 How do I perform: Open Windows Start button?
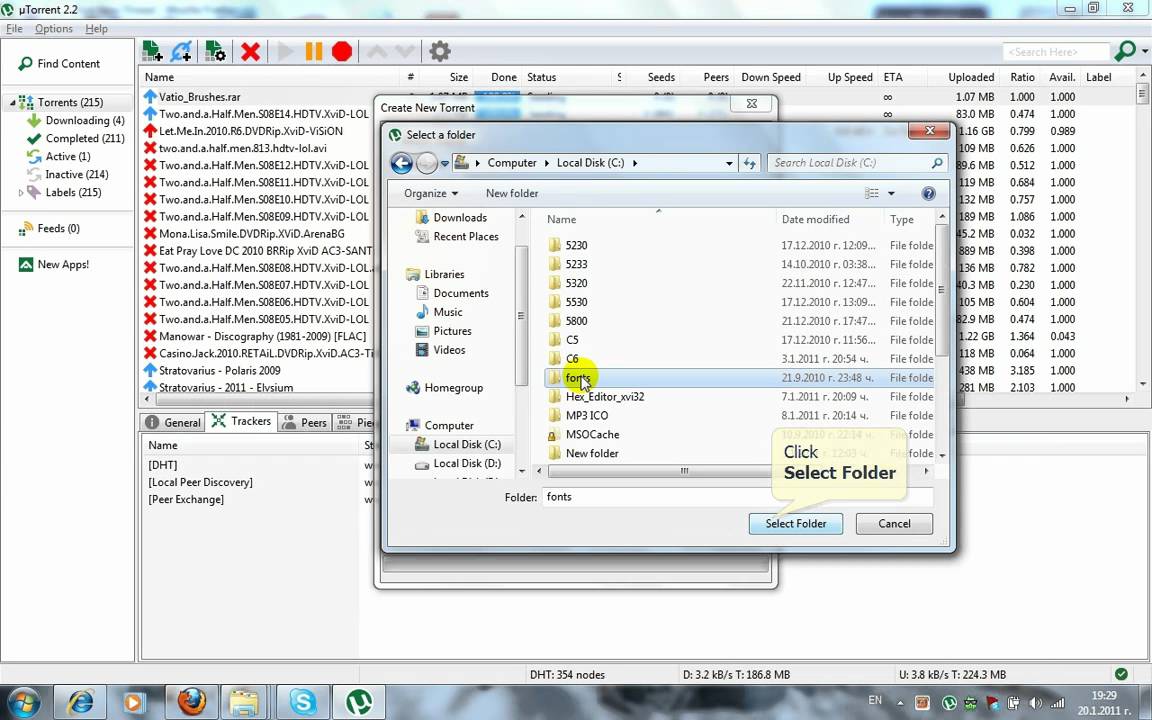pyautogui.click(x=23, y=702)
